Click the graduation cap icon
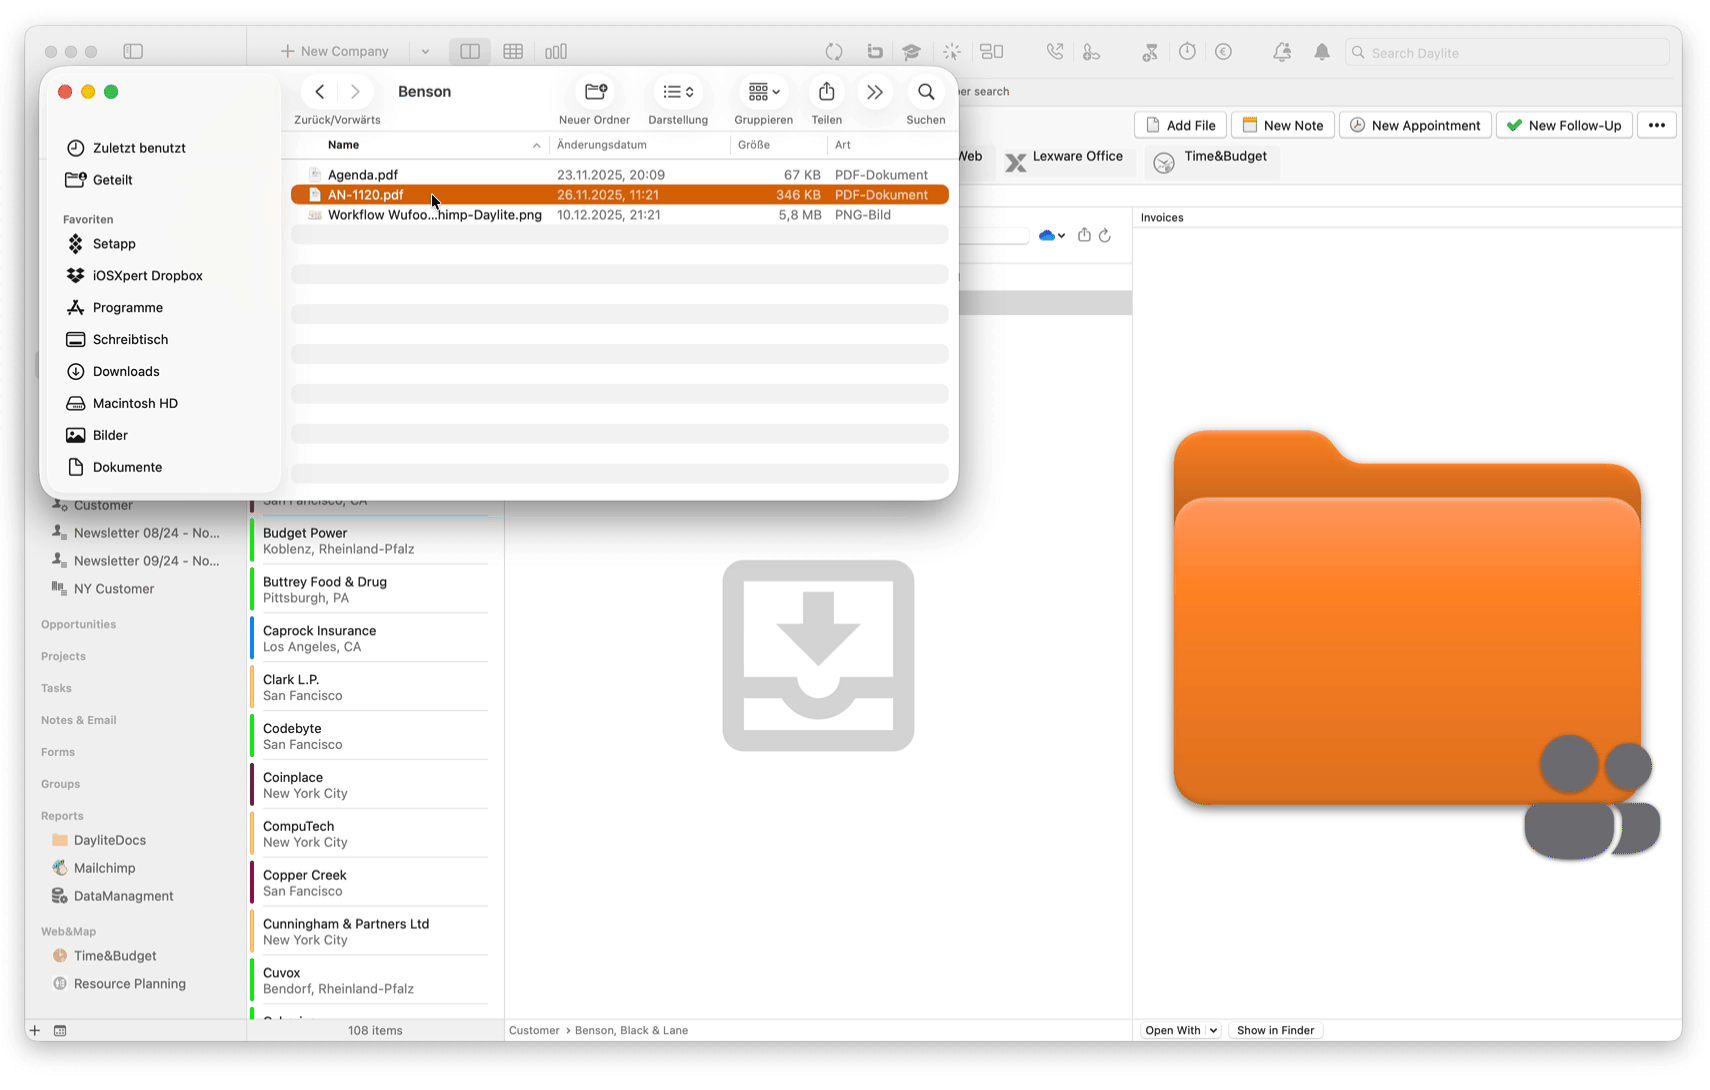This screenshot has height=1090, width=1710. pos(911,51)
